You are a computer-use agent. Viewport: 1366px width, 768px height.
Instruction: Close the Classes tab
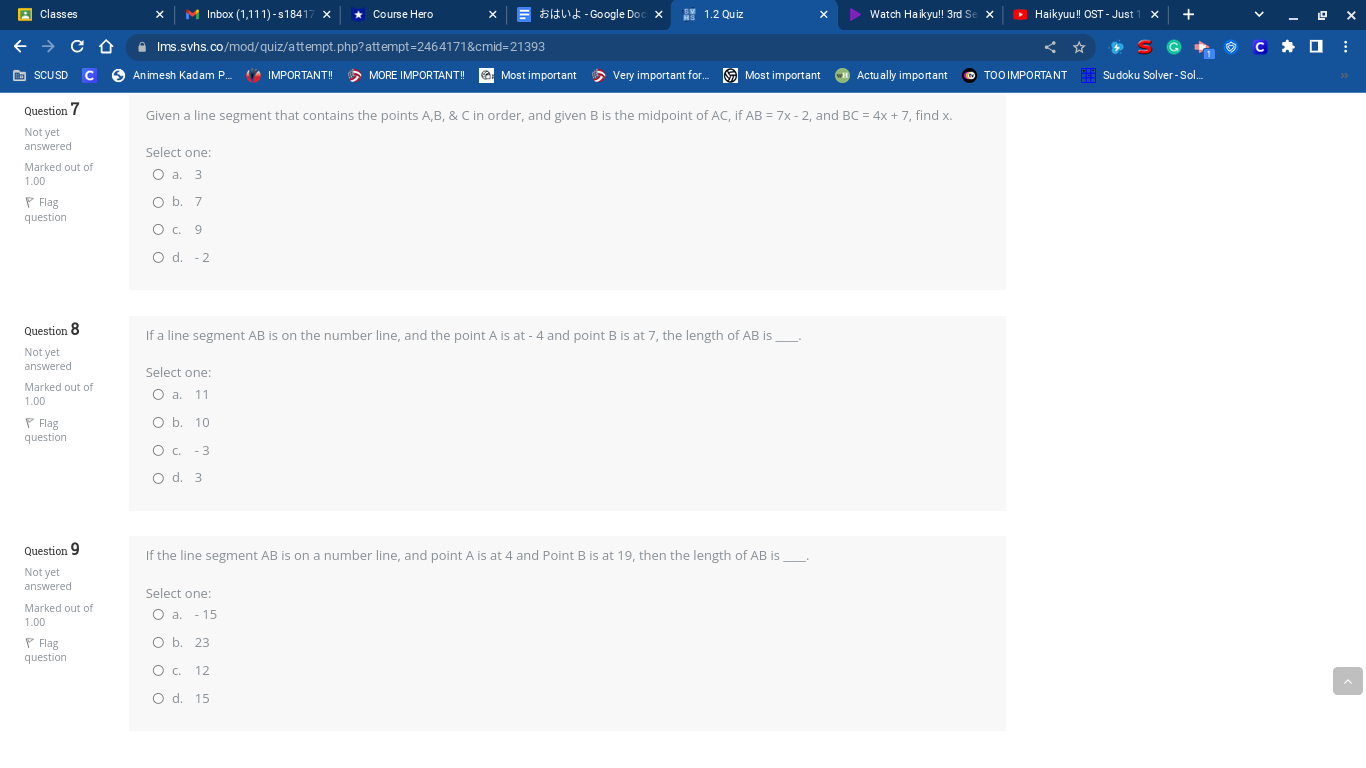pyautogui.click(x=159, y=15)
